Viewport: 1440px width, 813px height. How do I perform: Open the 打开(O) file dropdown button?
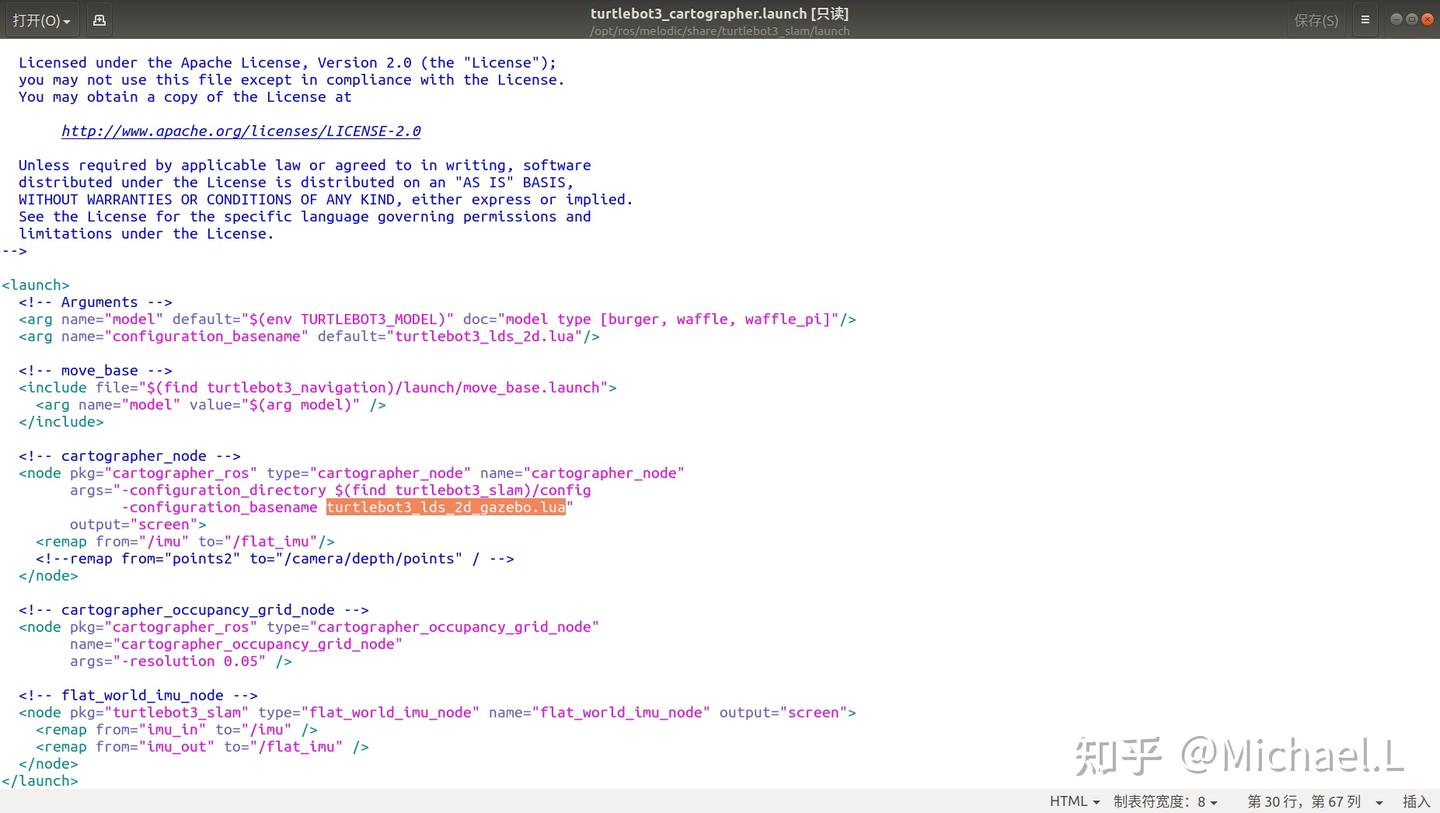click(41, 20)
